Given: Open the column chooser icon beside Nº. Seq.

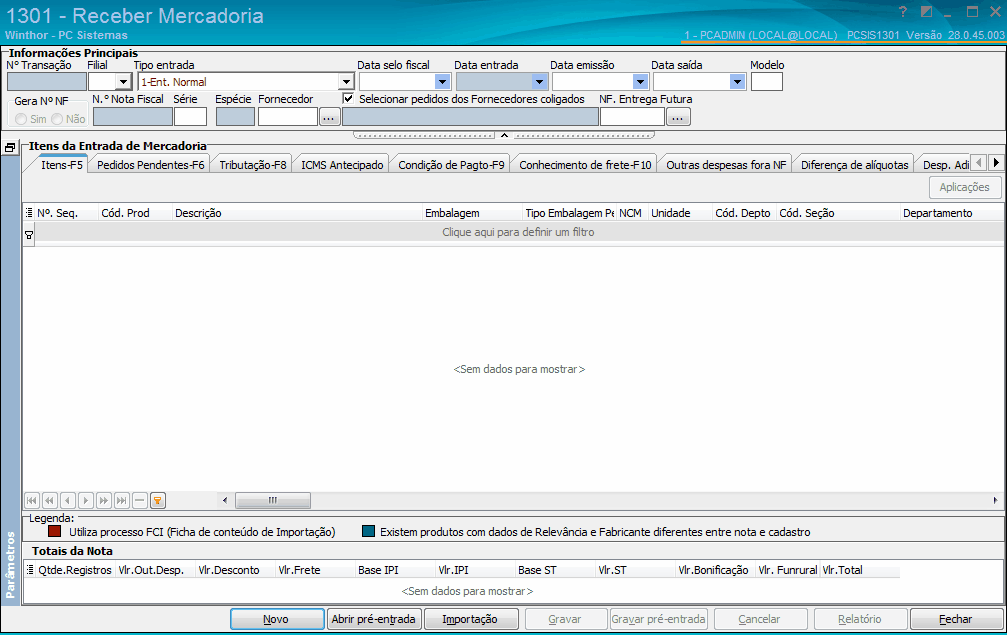Looking at the screenshot, I should coord(29,213).
